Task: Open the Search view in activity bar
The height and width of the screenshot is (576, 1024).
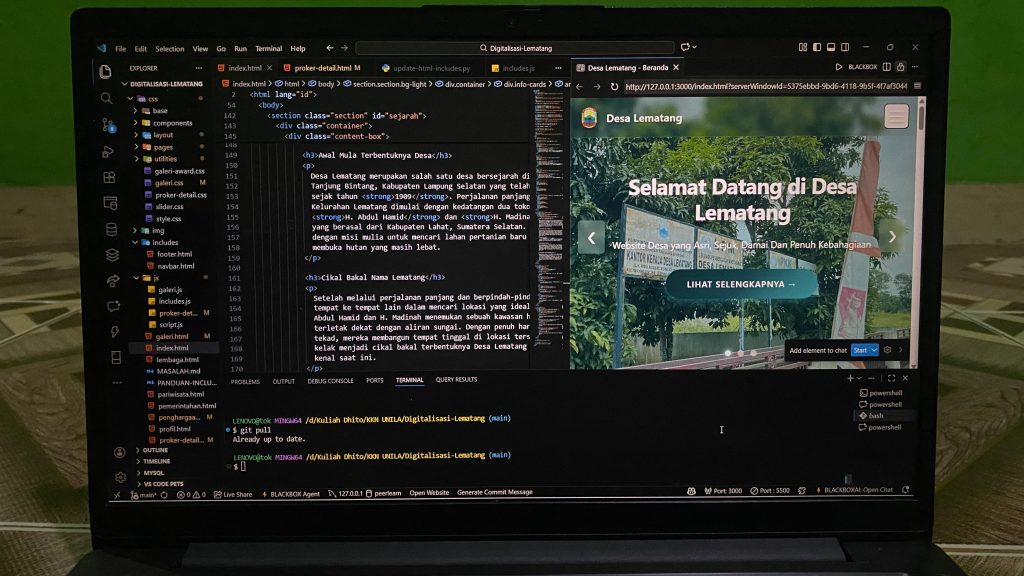Action: tap(106, 98)
